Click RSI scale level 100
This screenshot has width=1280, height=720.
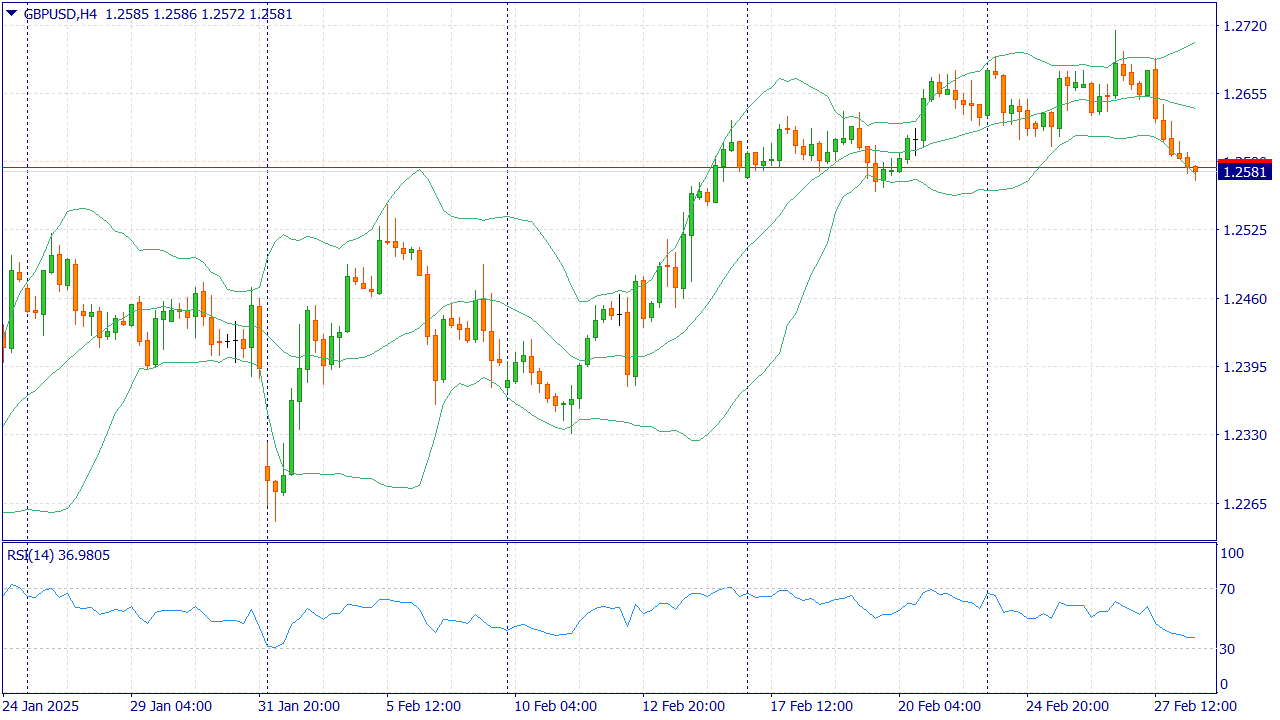[1232, 553]
